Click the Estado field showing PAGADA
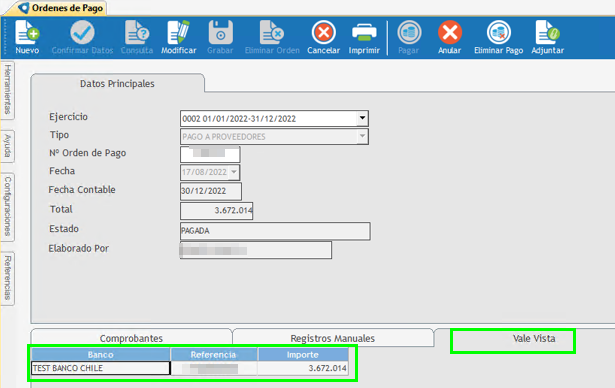615x388 pixels. 275,231
